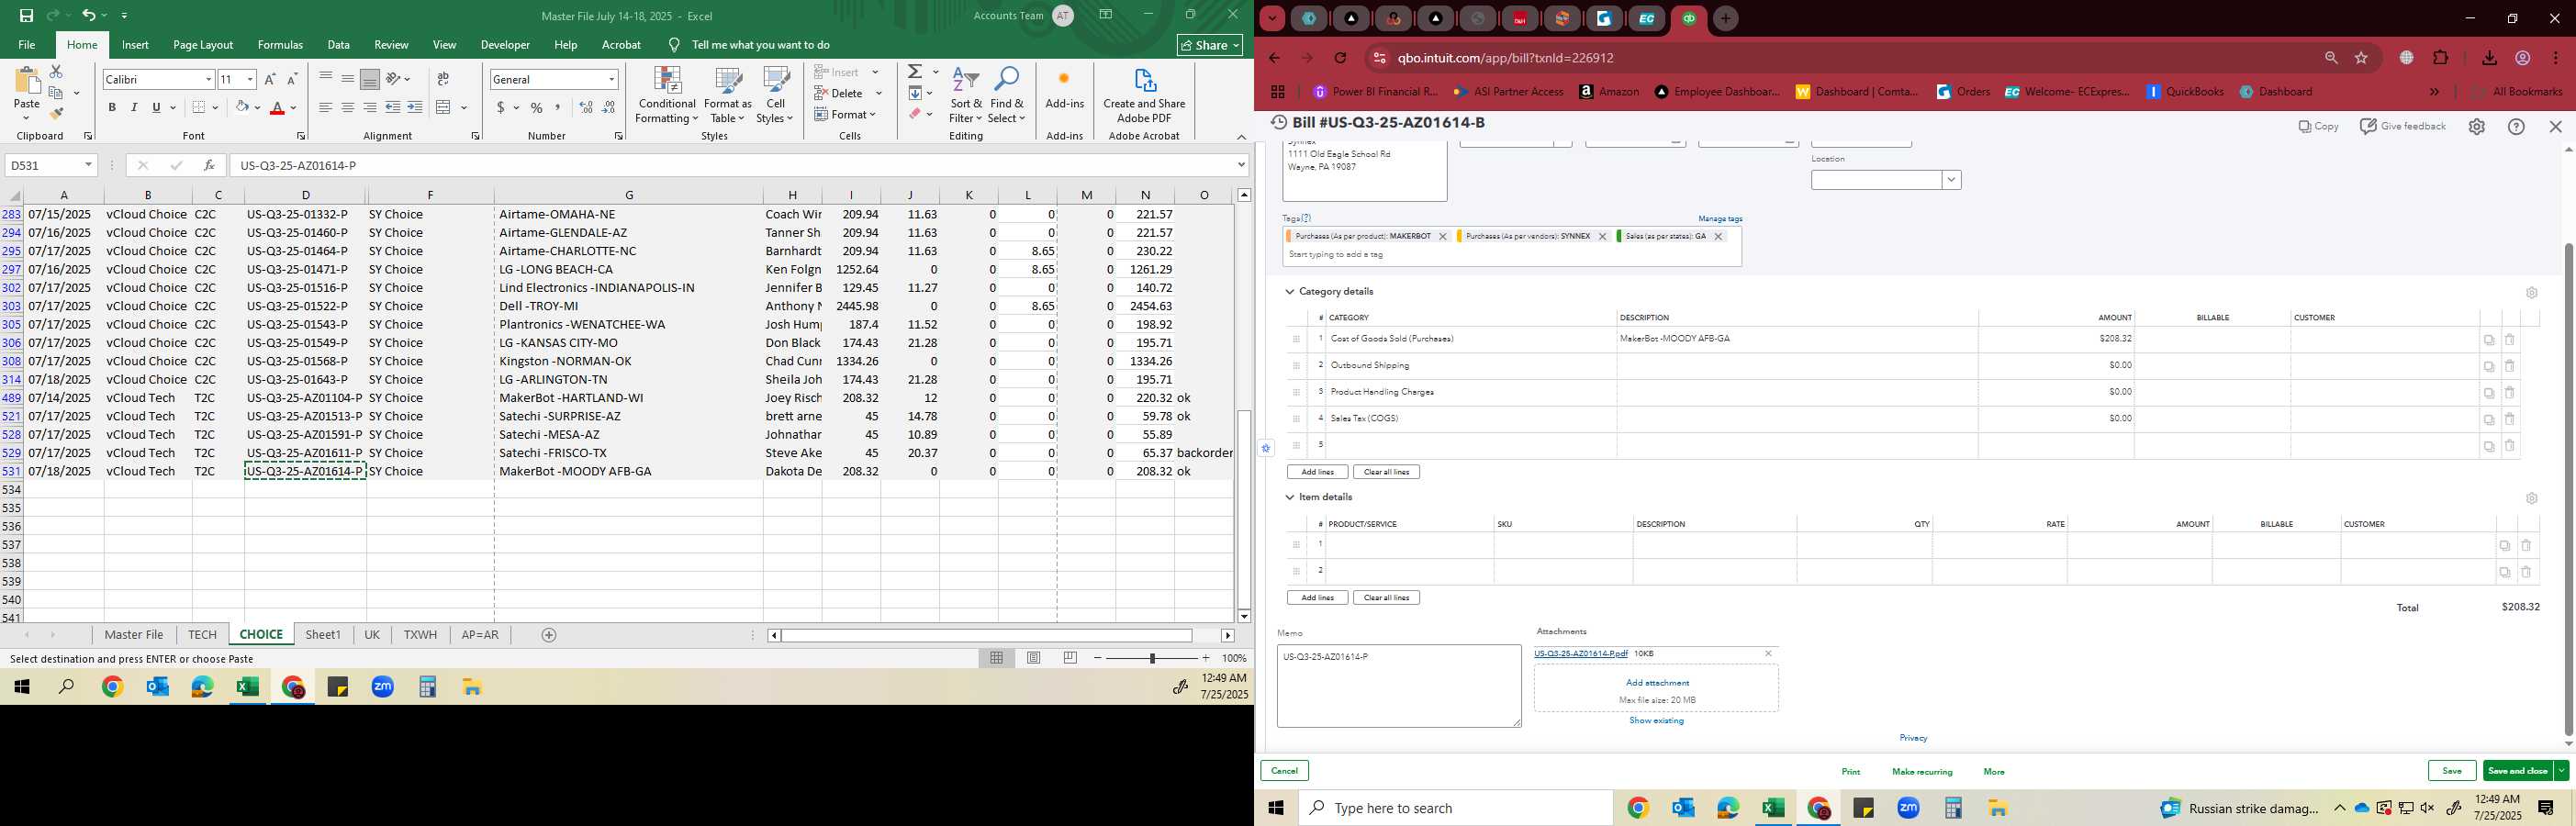Open Find & Select menu
Image resolution: width=2576 pixels, height=826 pixels.
[x=1007, y=96]
